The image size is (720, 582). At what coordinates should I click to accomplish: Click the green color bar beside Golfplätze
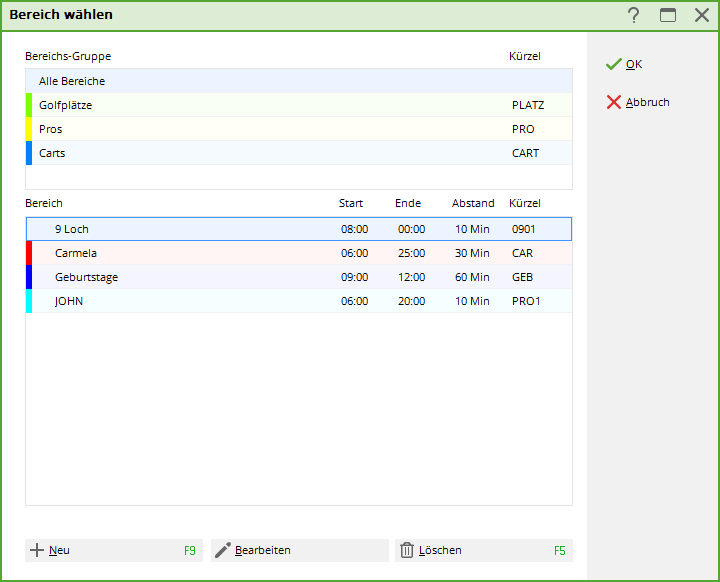click(x=29, y=105)
